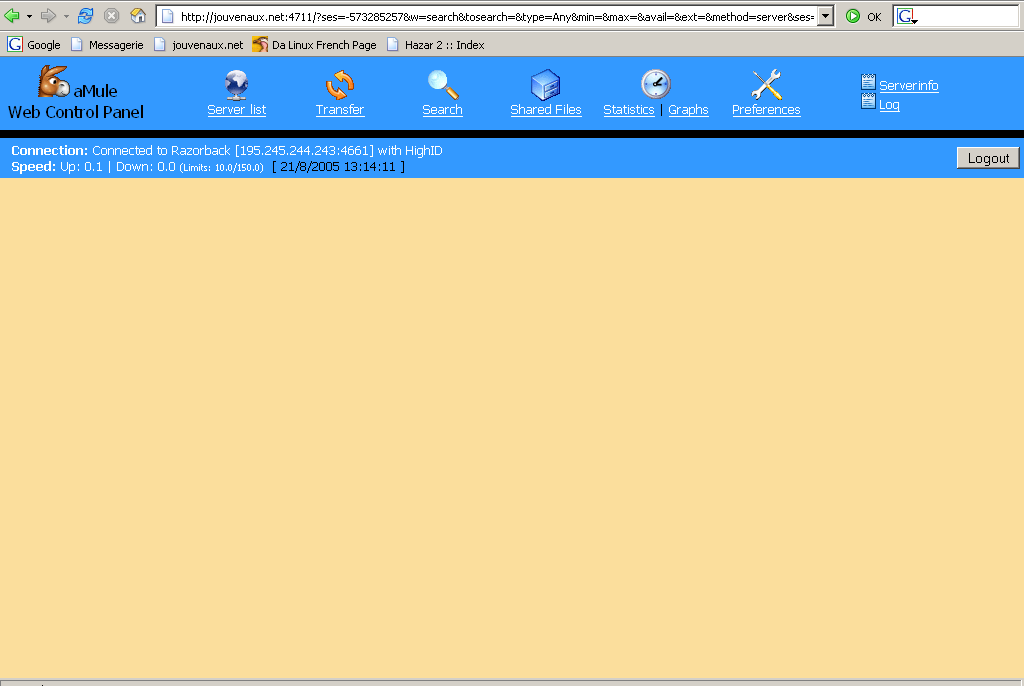Click the green OK go button

tap(863, 16)
